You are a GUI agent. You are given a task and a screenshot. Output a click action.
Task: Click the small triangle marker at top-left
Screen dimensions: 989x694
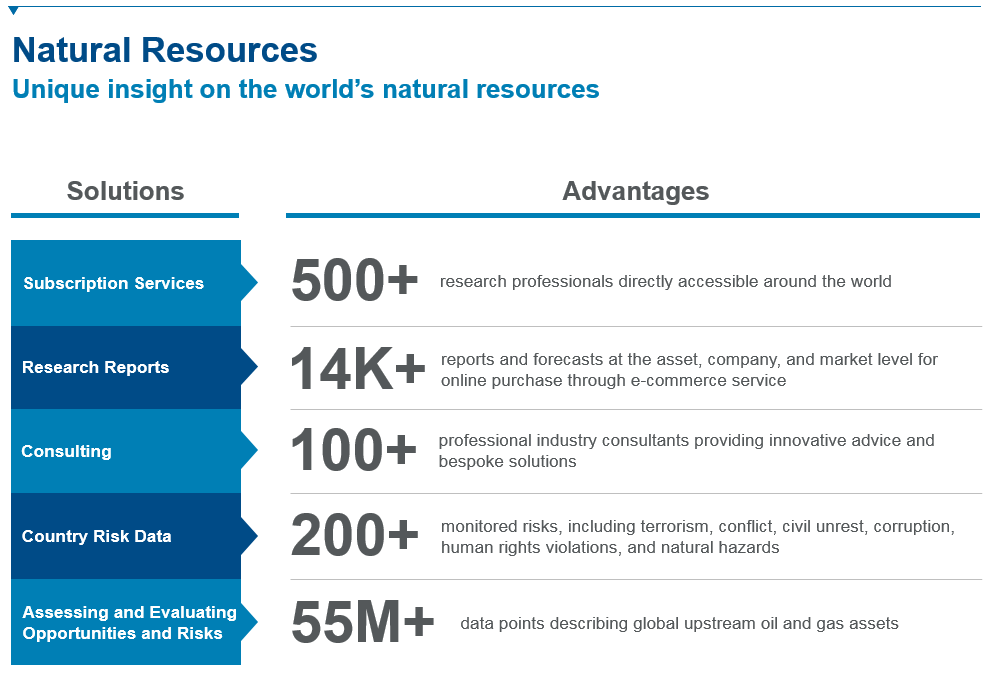point(13,11)
